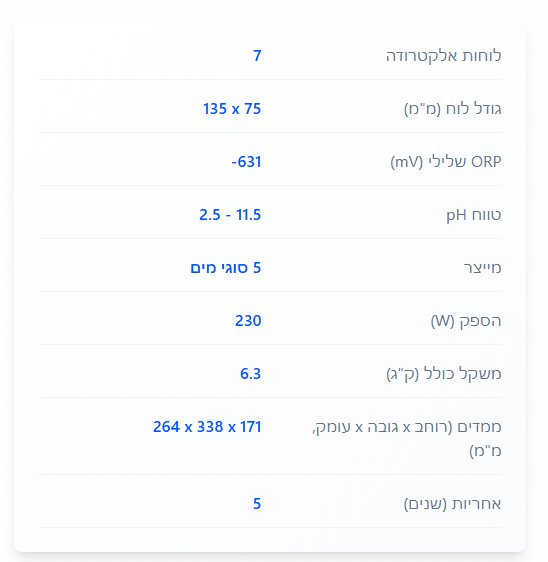Select the ORP value -631

[x=247, y=162]
